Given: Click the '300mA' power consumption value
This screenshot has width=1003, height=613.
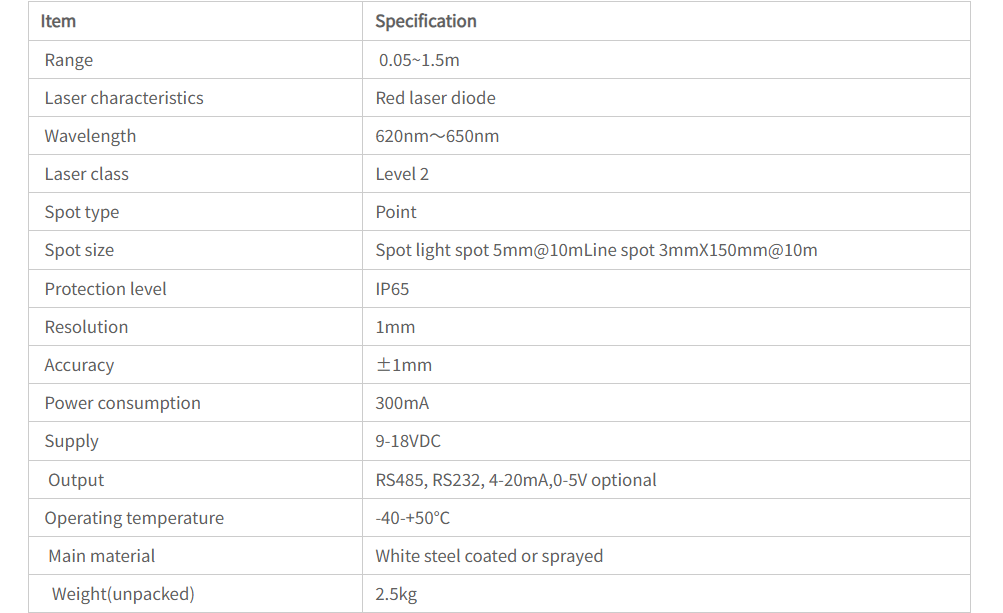Looking at the screenshot, I should [402, 403].
